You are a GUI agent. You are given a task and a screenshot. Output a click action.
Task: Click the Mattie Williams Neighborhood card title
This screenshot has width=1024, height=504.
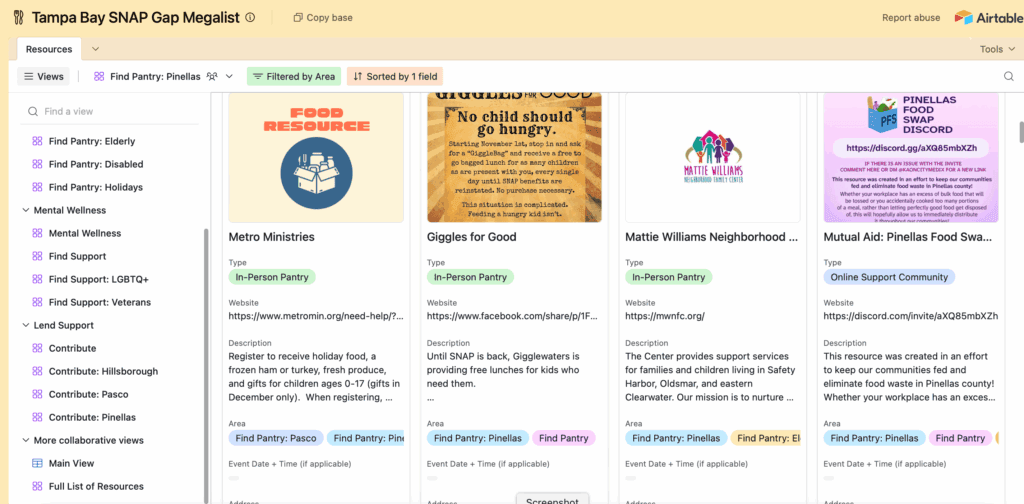point(712,237)
